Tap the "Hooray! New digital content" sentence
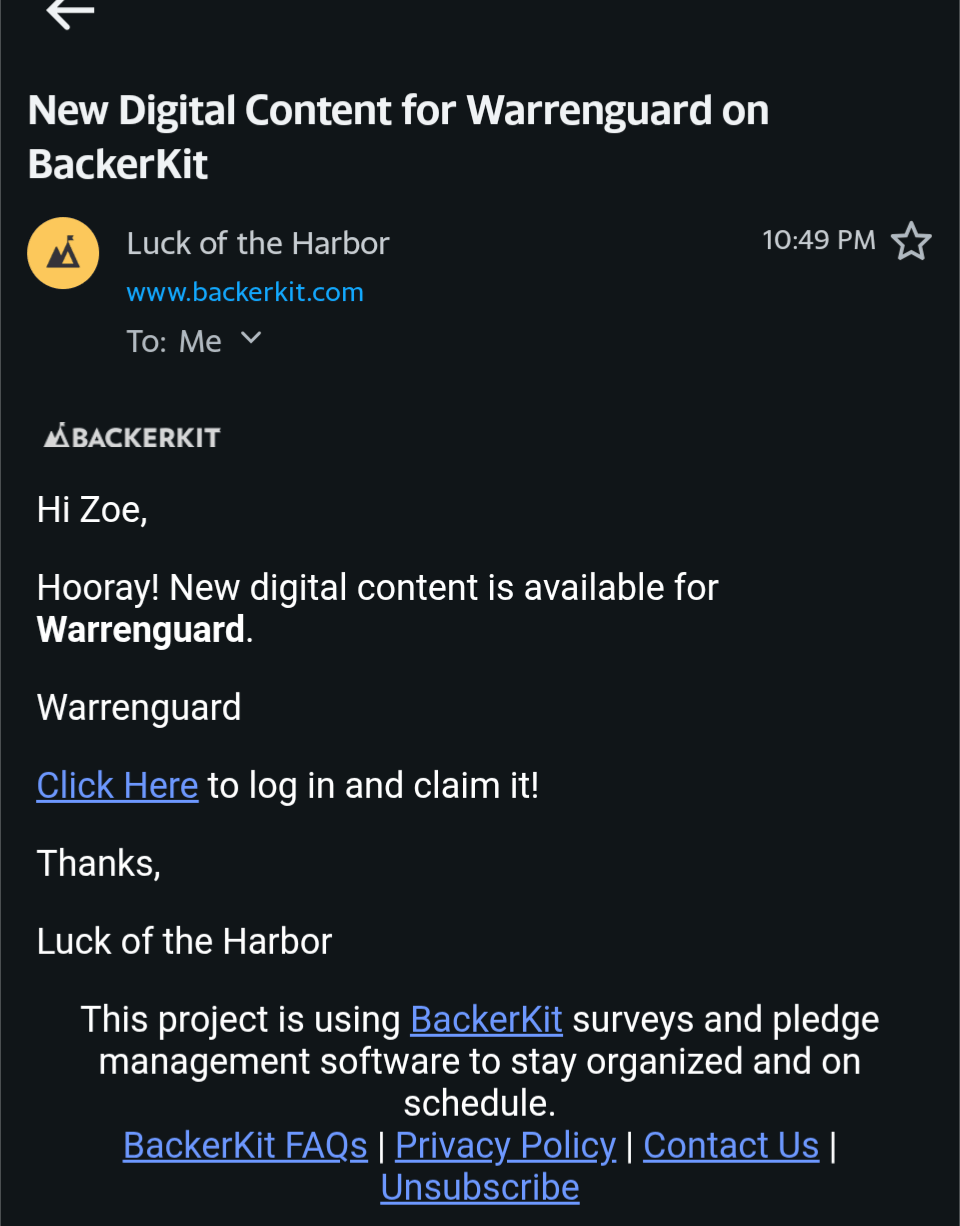This screenshot has width=960, height=1226. point(377,588)
